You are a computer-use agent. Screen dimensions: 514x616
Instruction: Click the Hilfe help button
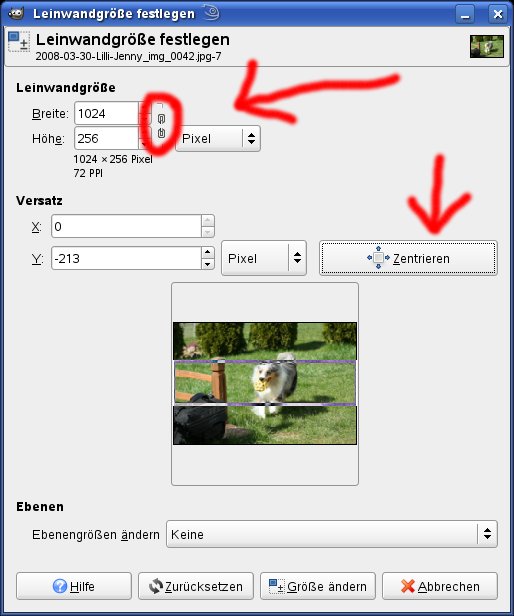point(74,586)
